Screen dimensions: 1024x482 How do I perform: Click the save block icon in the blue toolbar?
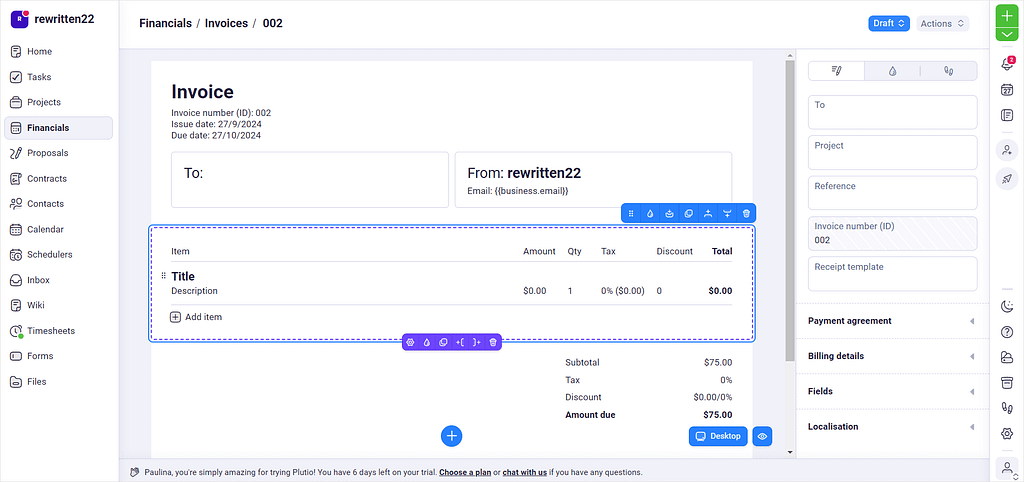point(669,214)
